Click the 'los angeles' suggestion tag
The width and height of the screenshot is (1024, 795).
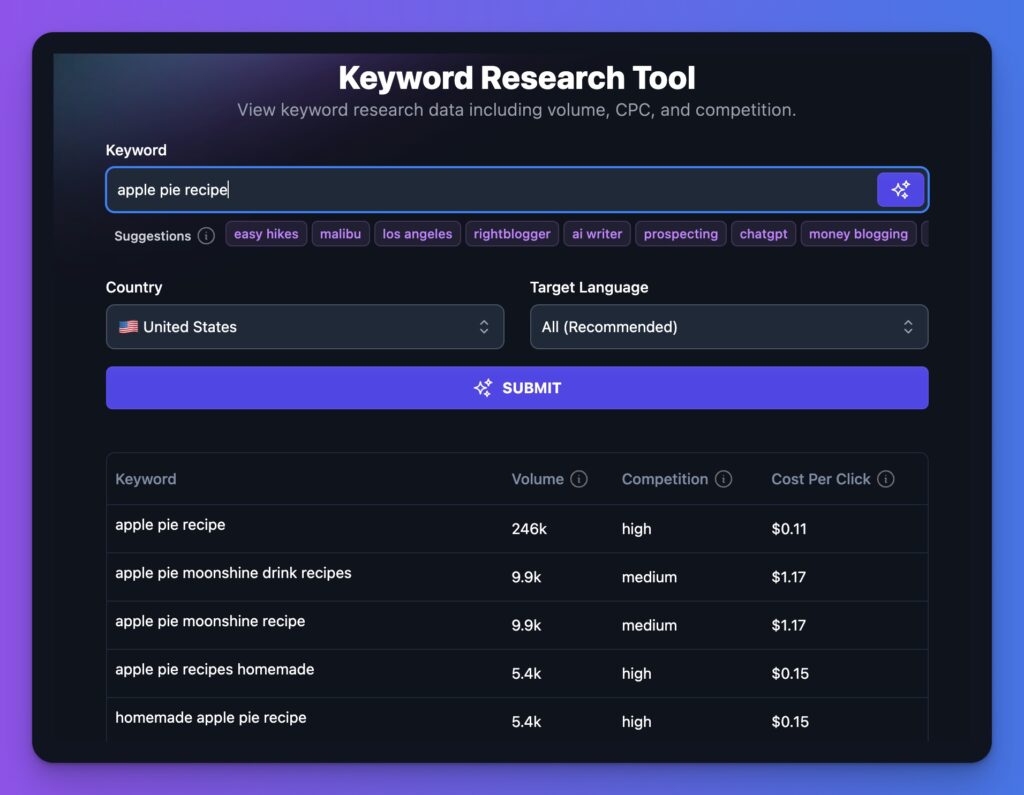(x=417, y=233)
